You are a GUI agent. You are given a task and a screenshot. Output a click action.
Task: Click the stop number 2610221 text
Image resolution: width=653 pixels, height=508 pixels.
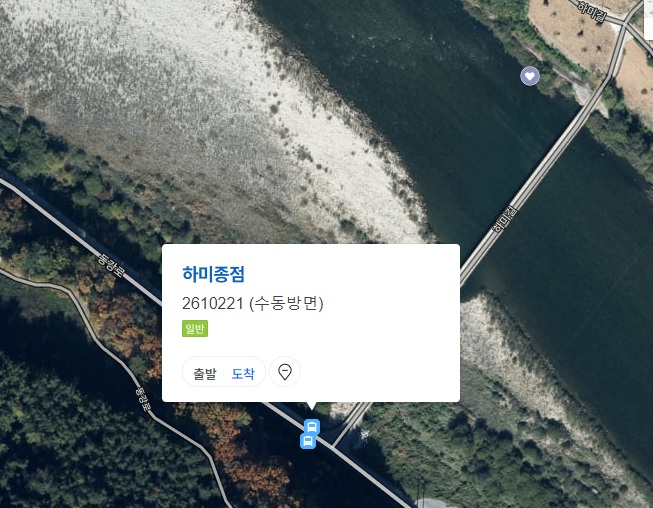(212, 303)
